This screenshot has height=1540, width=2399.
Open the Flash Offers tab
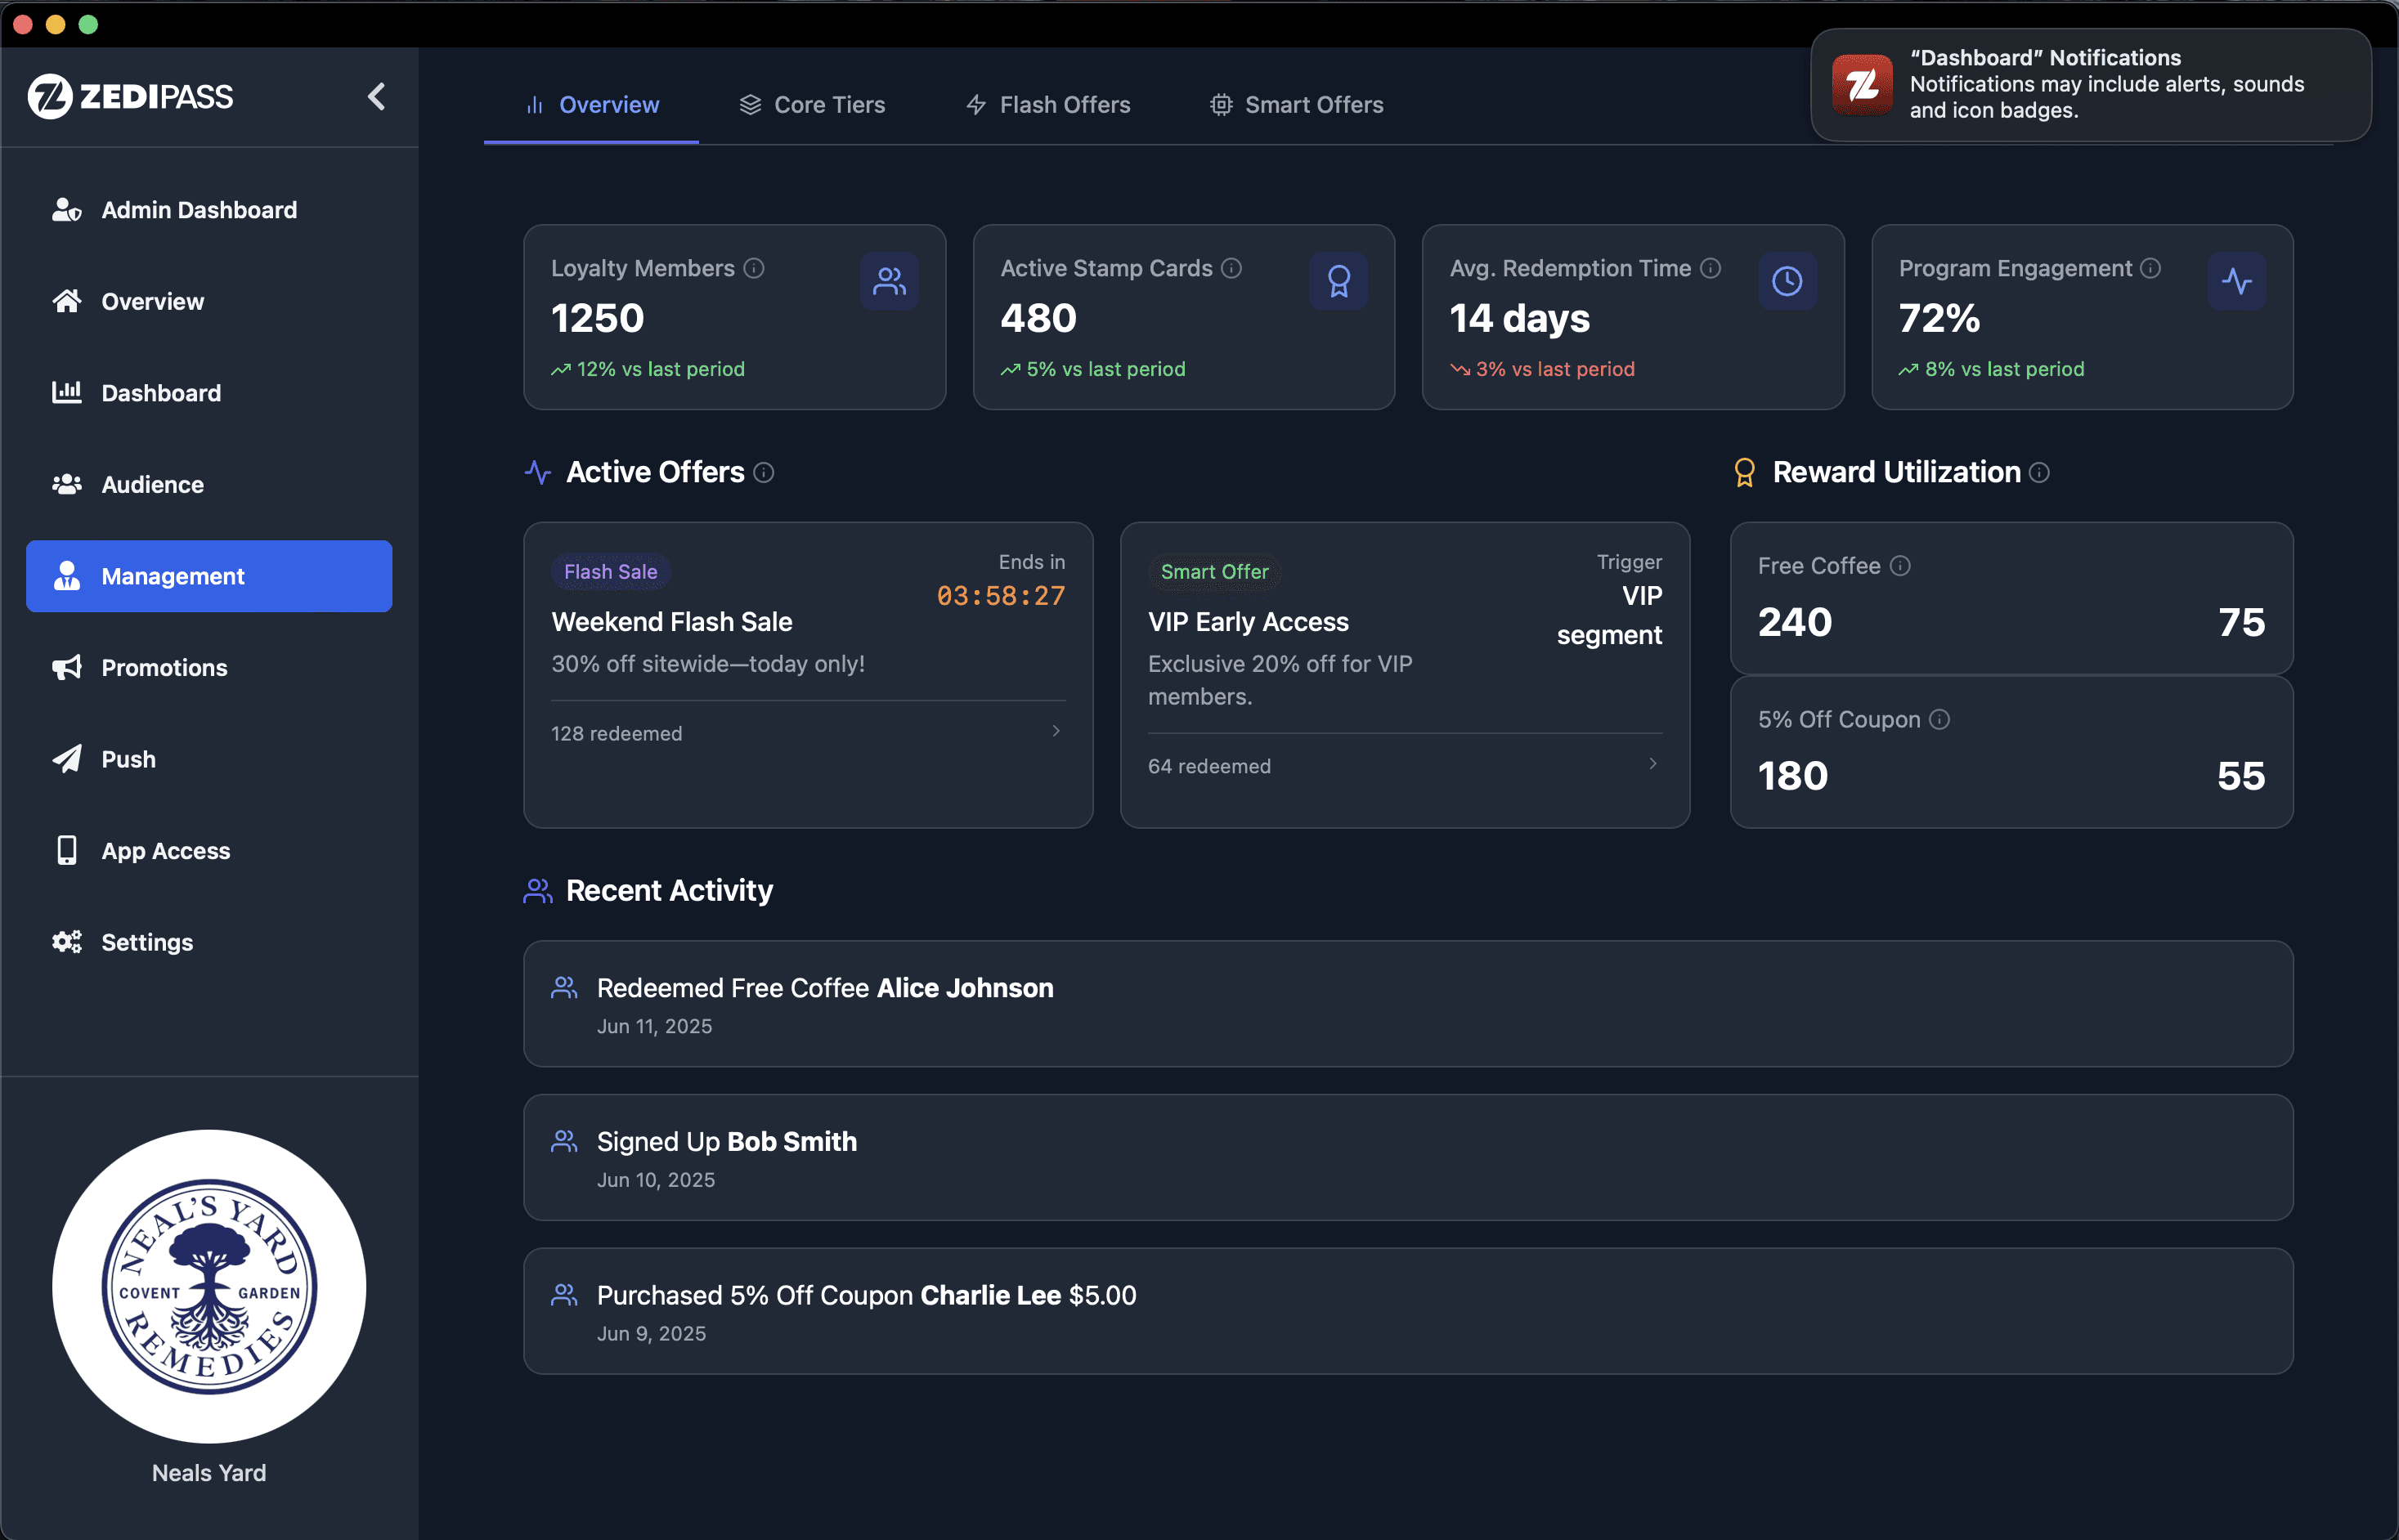click(1047, 105)
